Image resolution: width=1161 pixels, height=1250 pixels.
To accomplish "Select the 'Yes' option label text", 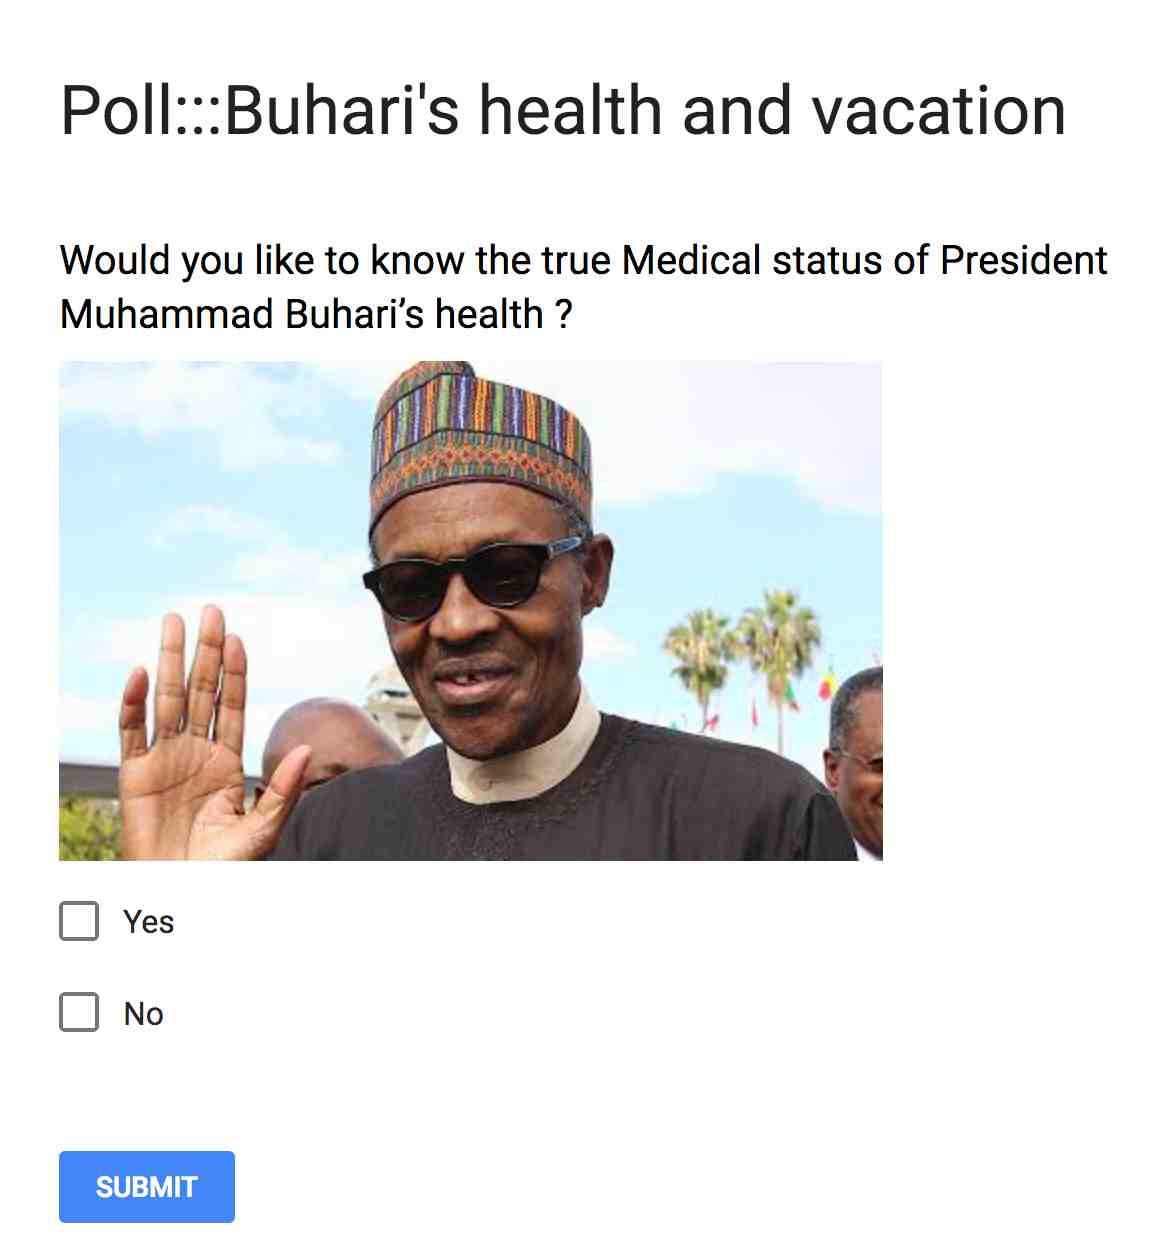I will (149, 922).
